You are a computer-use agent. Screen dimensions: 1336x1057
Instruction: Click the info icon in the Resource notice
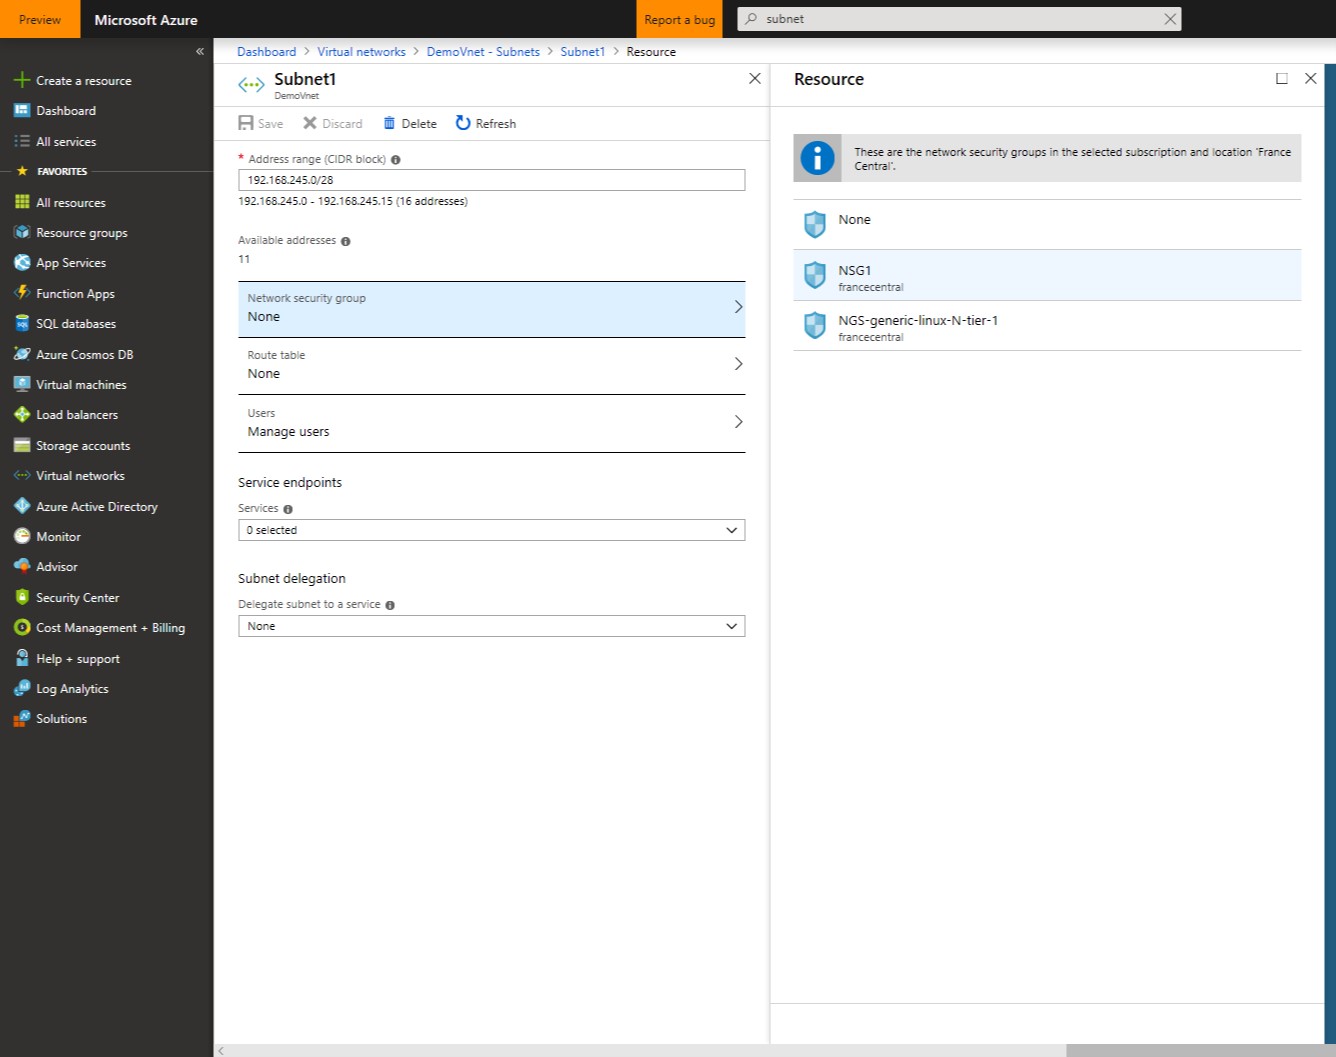pos(817,158)
